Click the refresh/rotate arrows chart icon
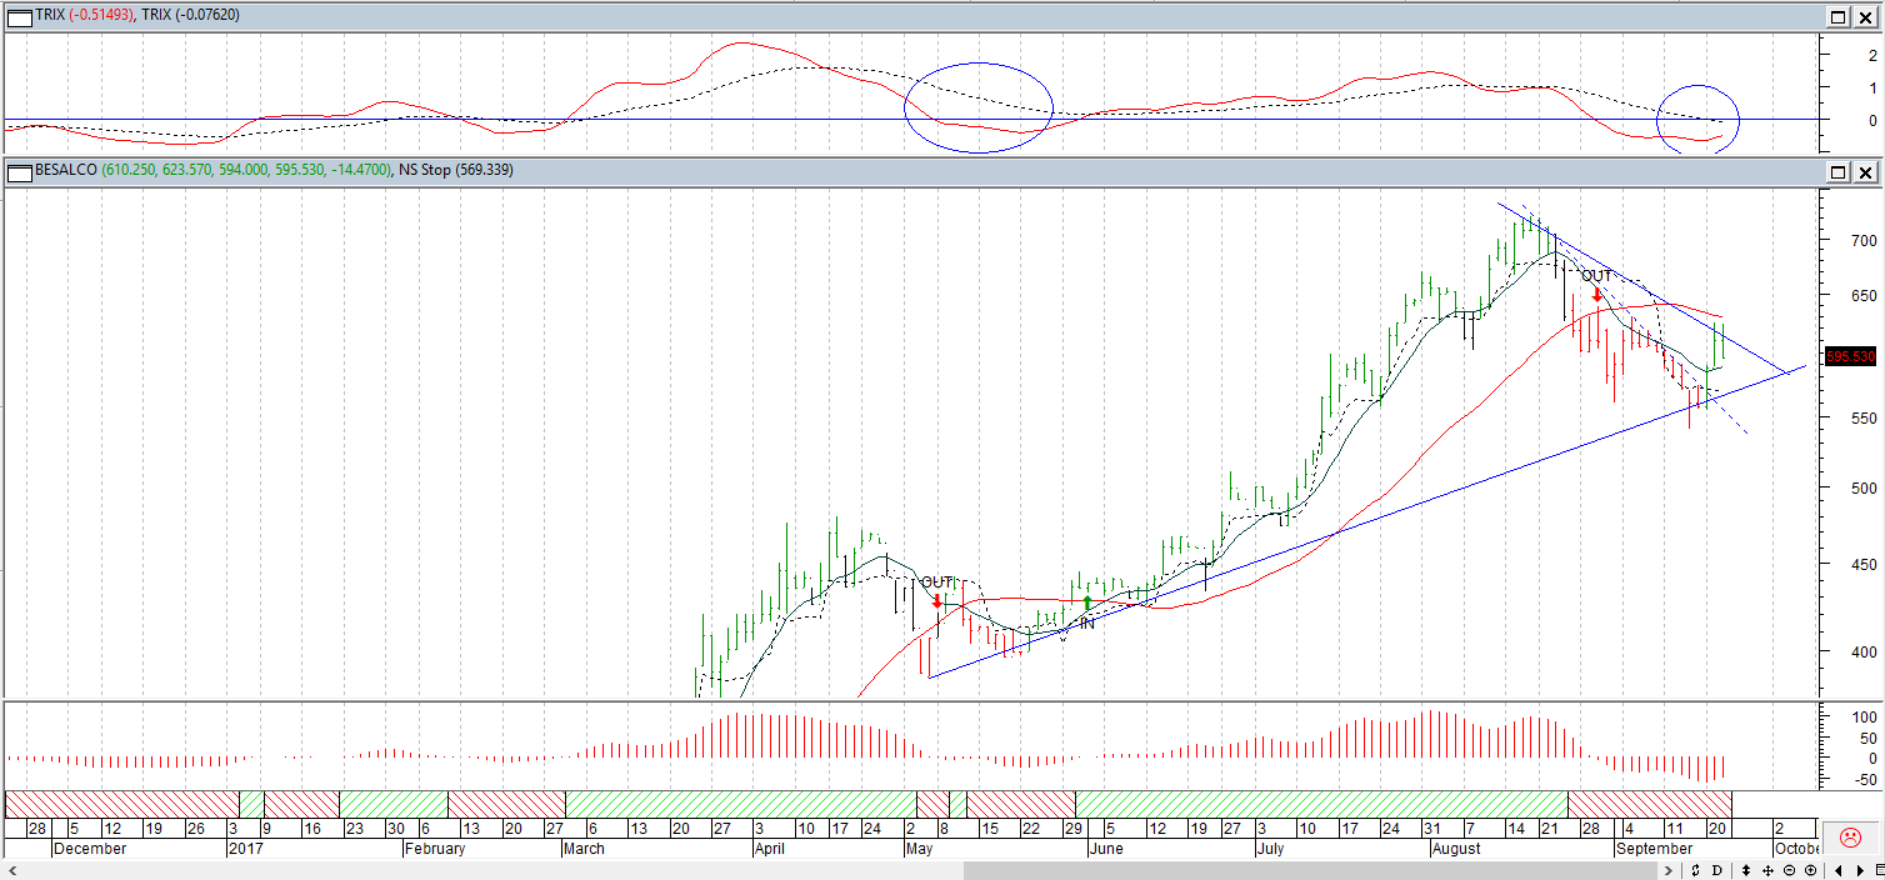Image resolution: width=1885 pixels, height=880 pixels. click(x=1695, y=871)
